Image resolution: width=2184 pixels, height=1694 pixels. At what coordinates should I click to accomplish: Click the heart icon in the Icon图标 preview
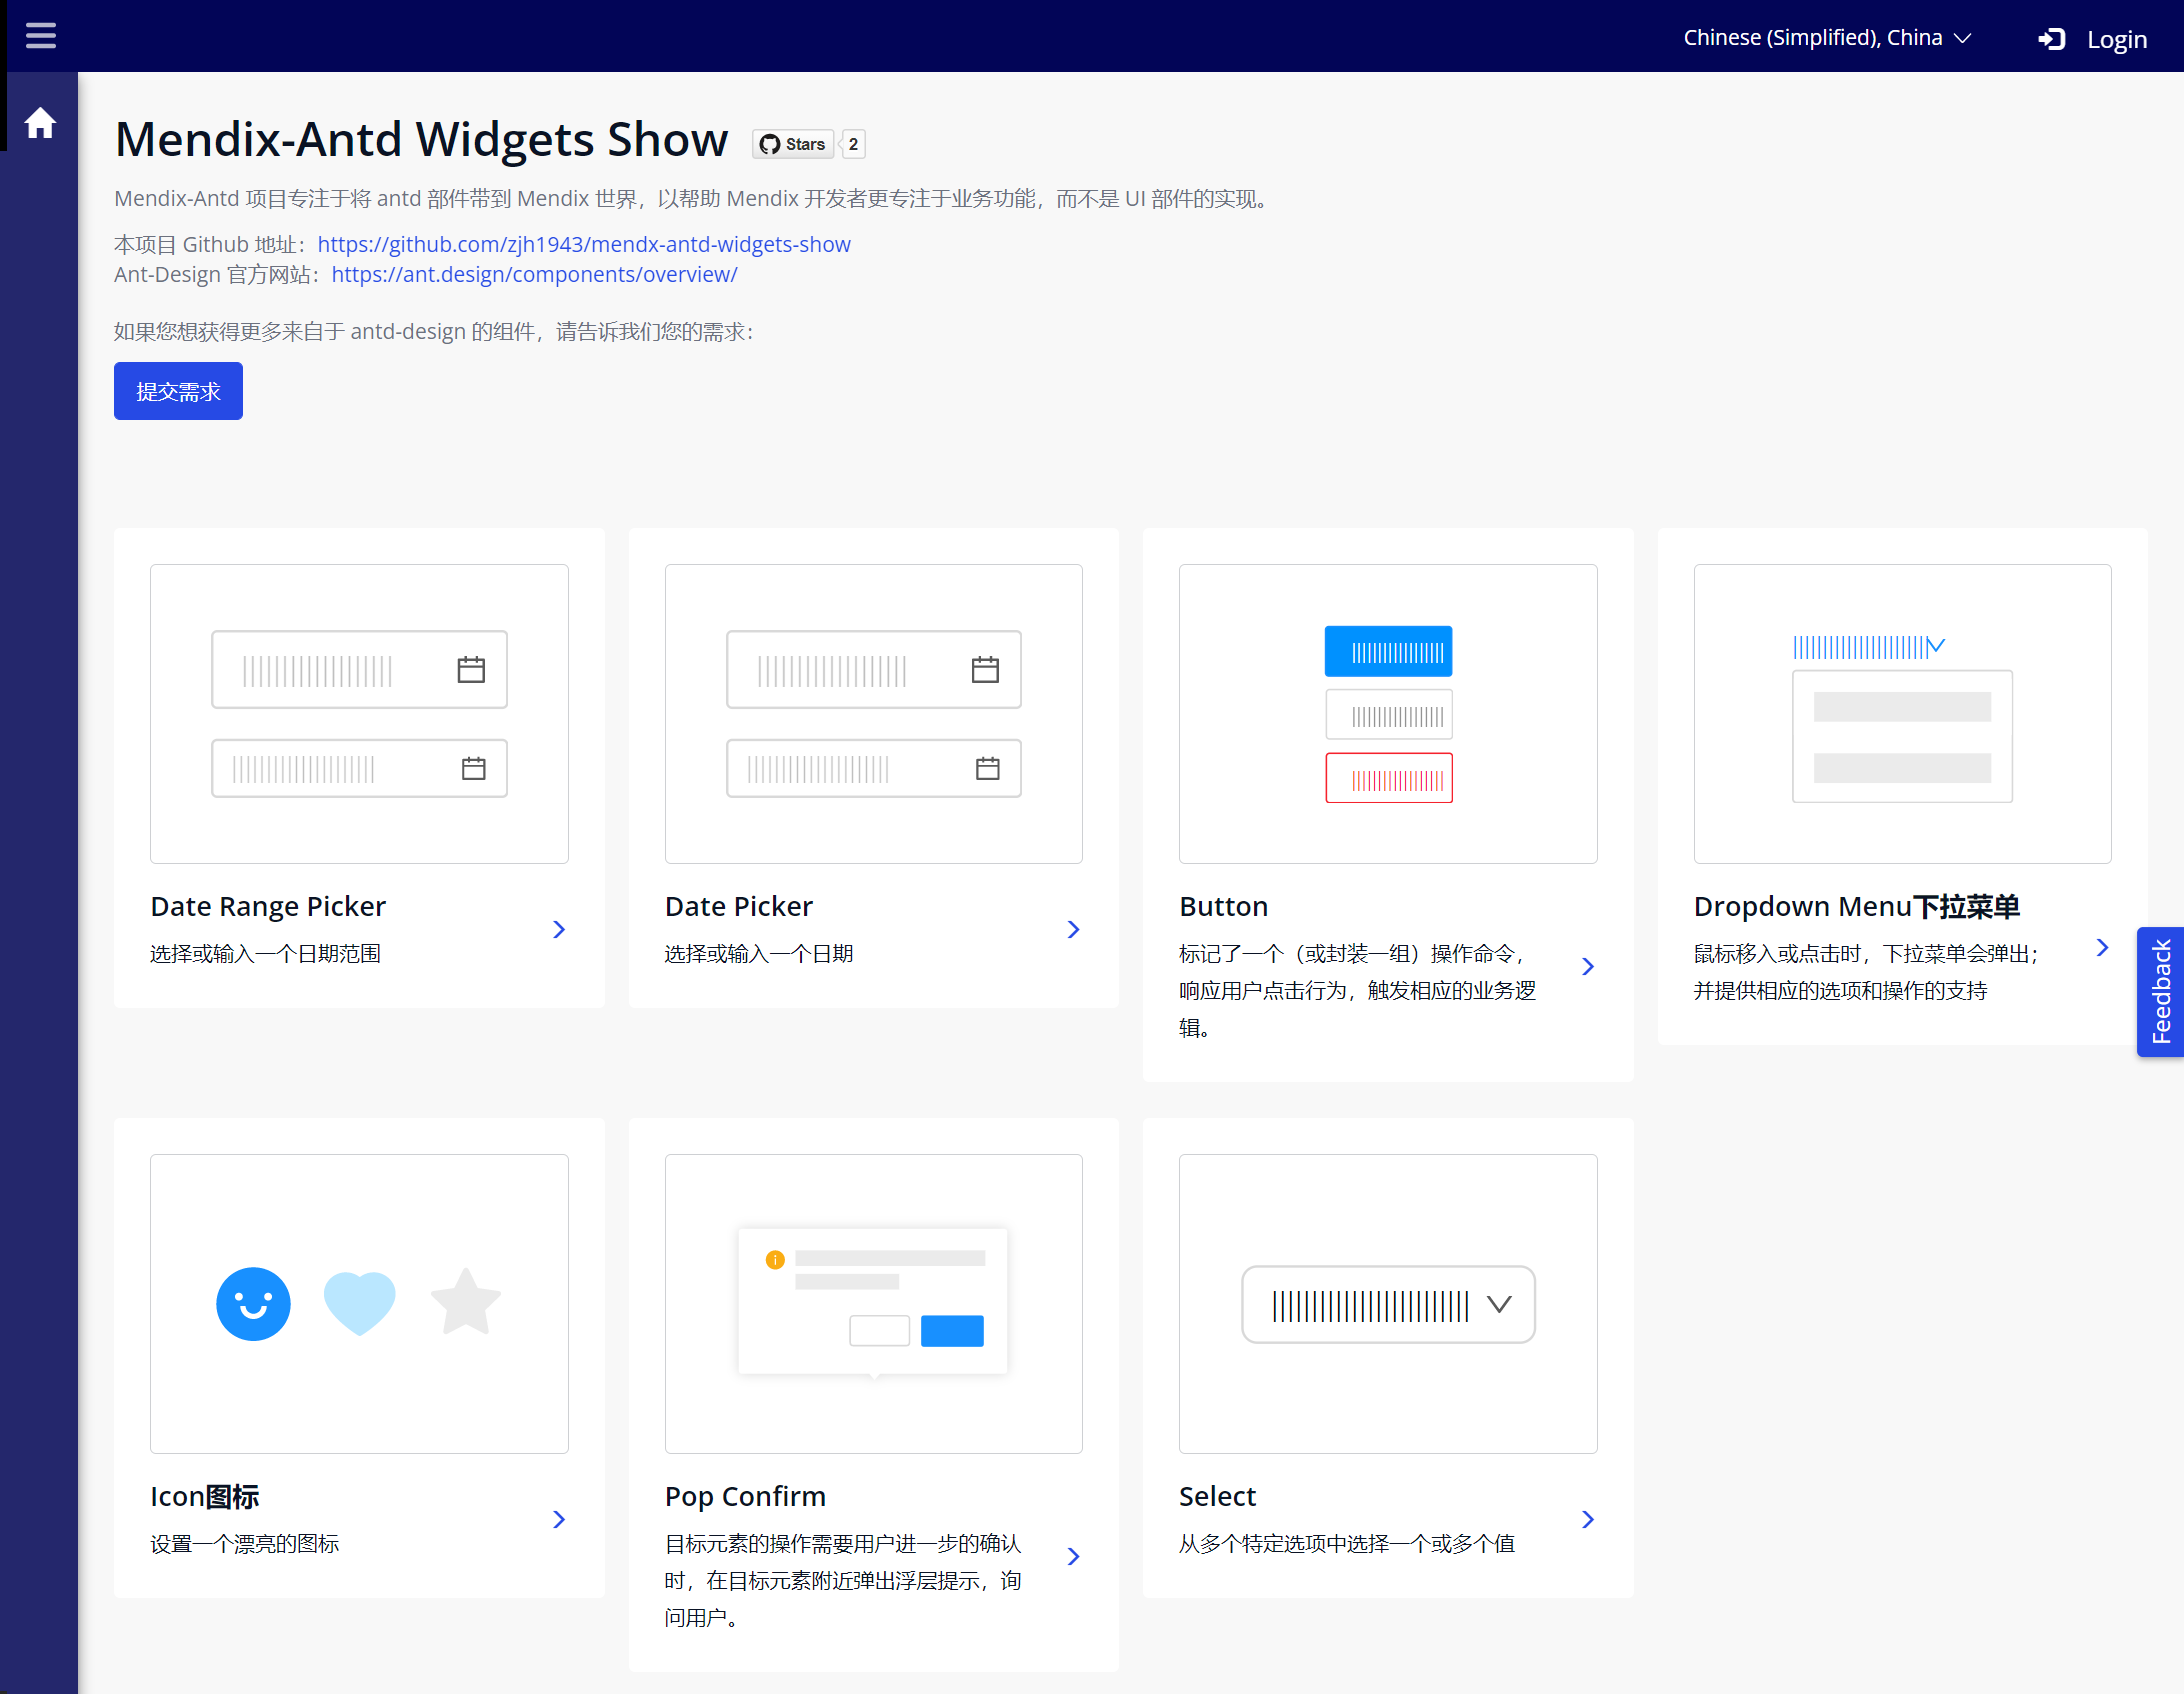pyautogui.click(x=359, y=1303)
